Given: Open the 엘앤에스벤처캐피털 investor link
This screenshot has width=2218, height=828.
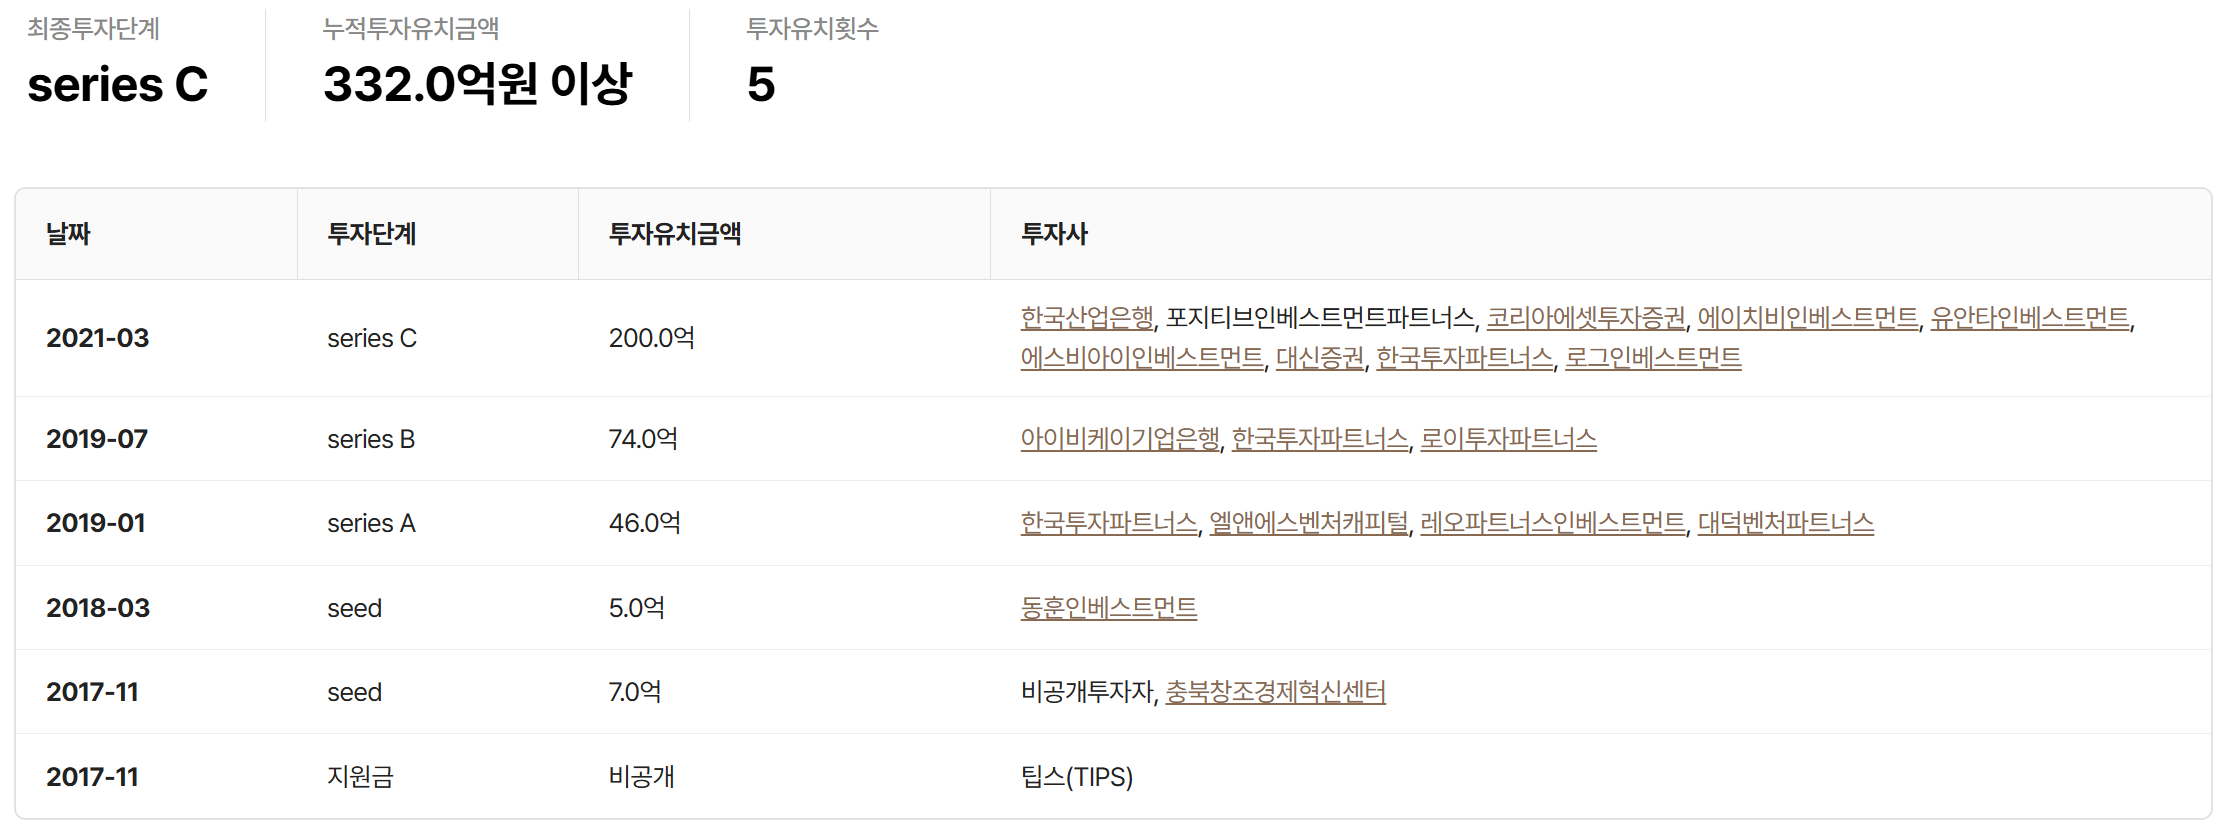Looking at the screenshot, I should 1309,523.
